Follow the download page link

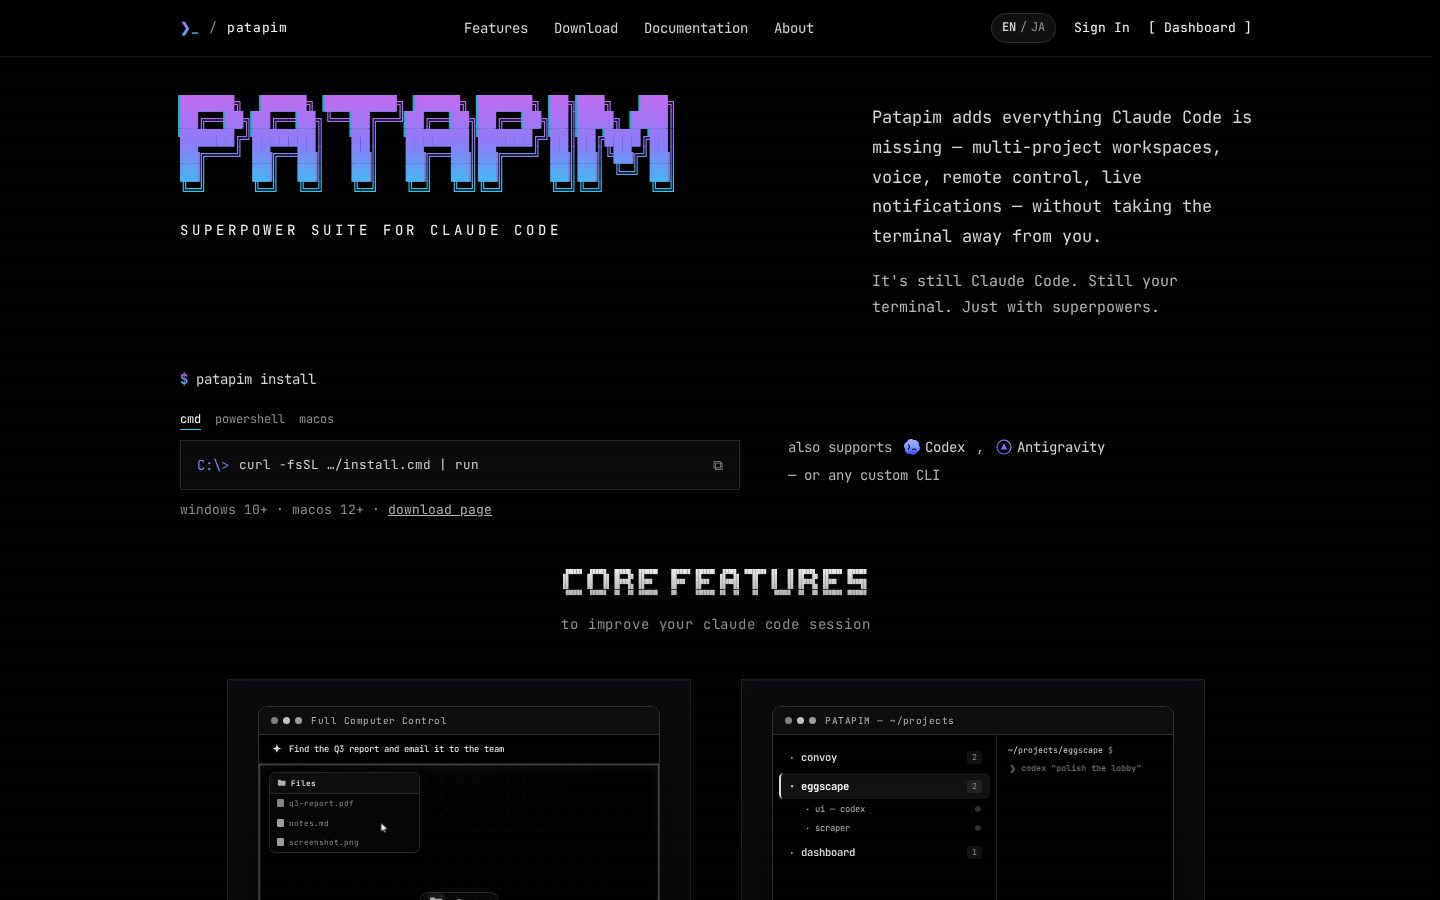pos(440,510)
